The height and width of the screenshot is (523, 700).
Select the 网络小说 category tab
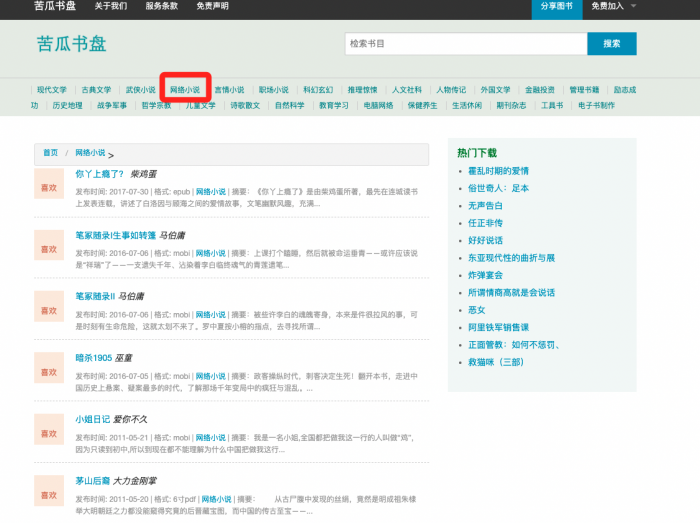[x=185, y=90]
